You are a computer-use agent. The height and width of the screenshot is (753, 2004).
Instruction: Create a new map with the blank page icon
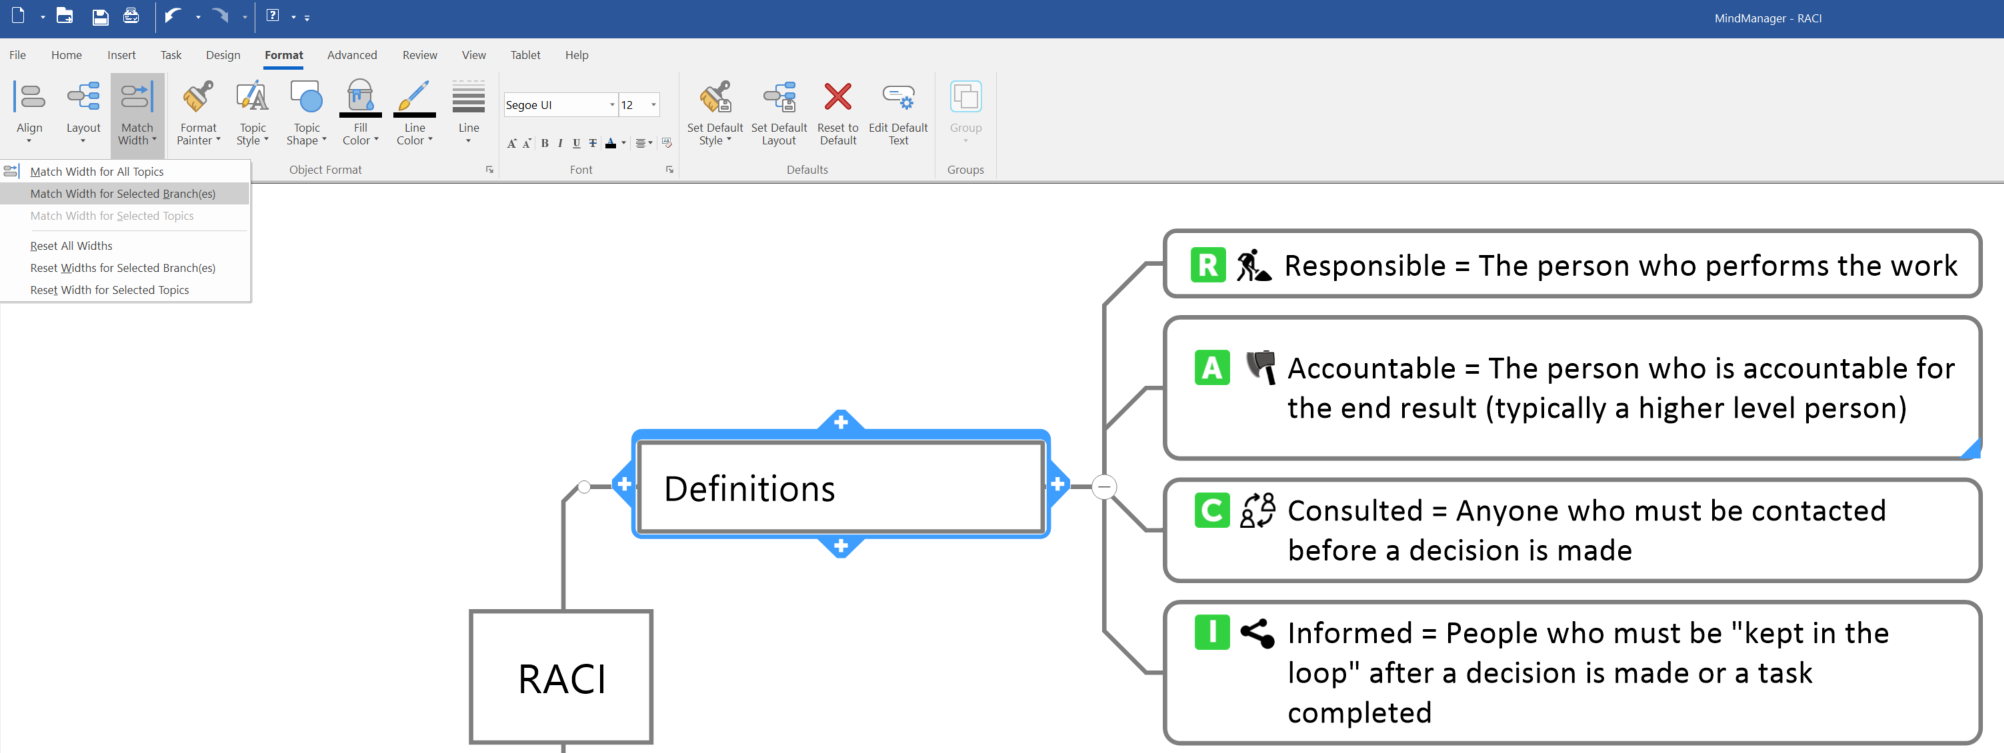point(18,16)
